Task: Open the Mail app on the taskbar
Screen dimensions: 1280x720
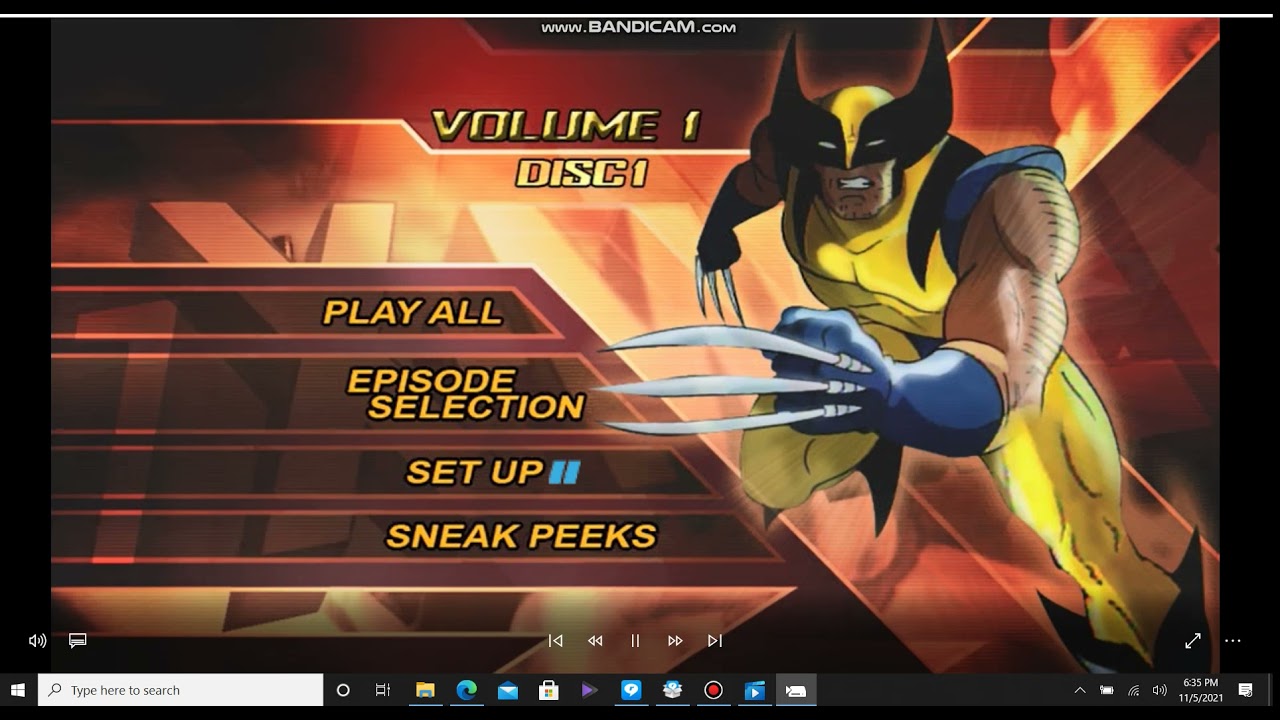Action: tap(507, 690)
